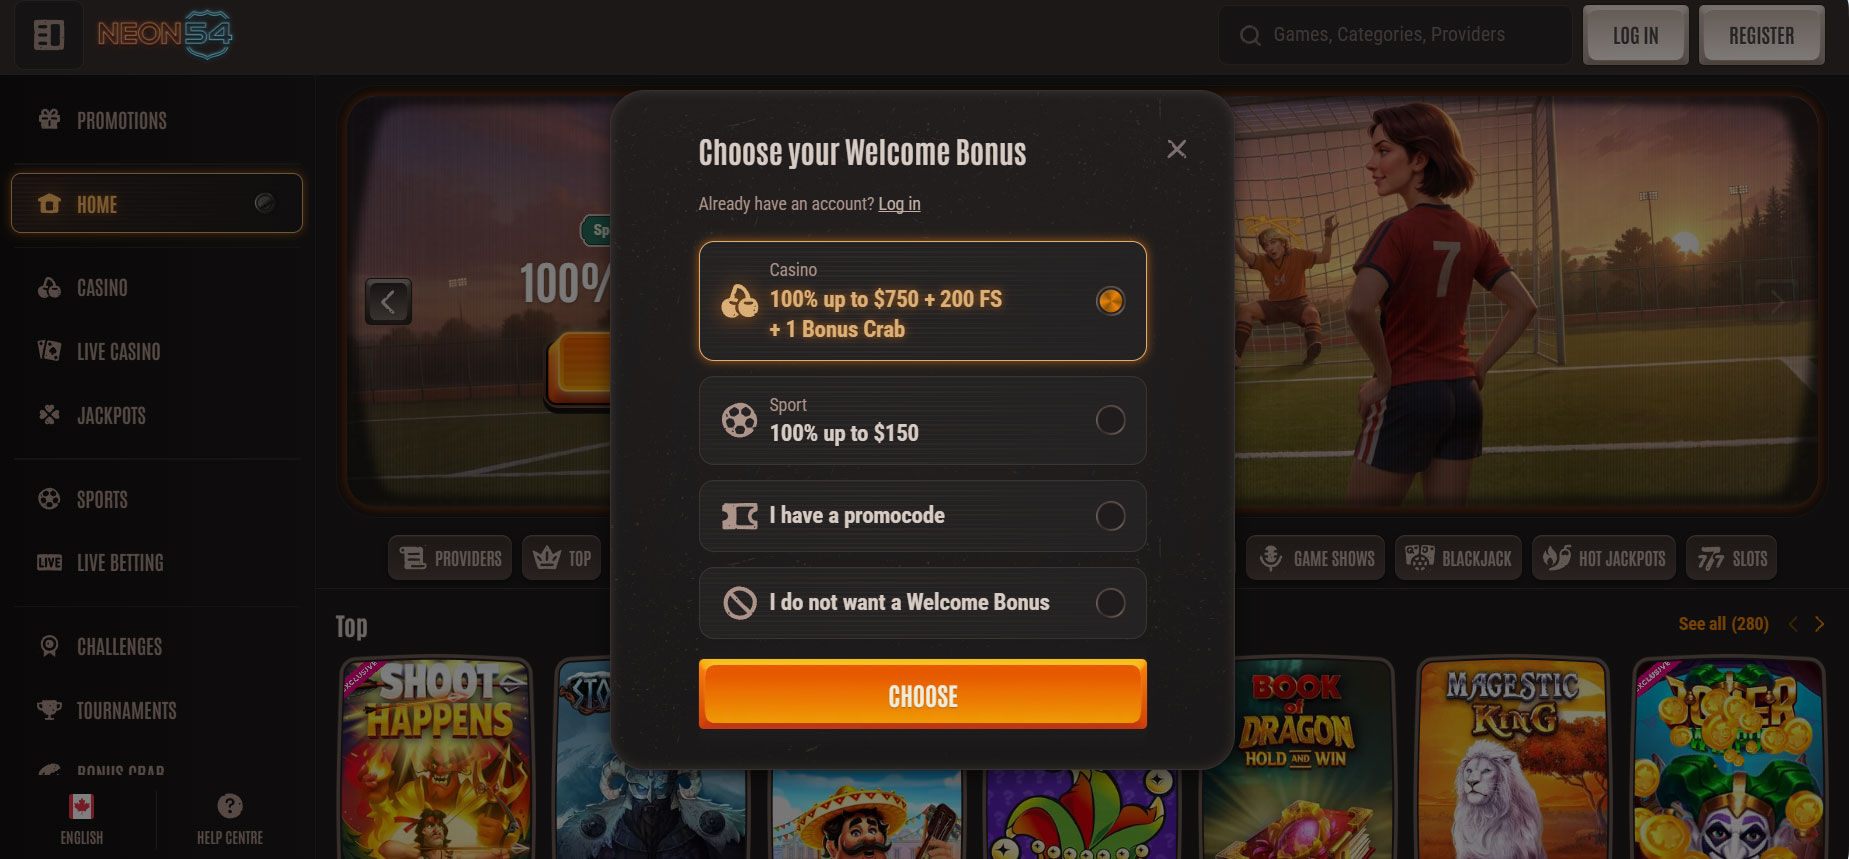This screenshot has height=859, width=1849.
Task: Open the Sports ball icon in the sidebar
Action: coord(49,499)
